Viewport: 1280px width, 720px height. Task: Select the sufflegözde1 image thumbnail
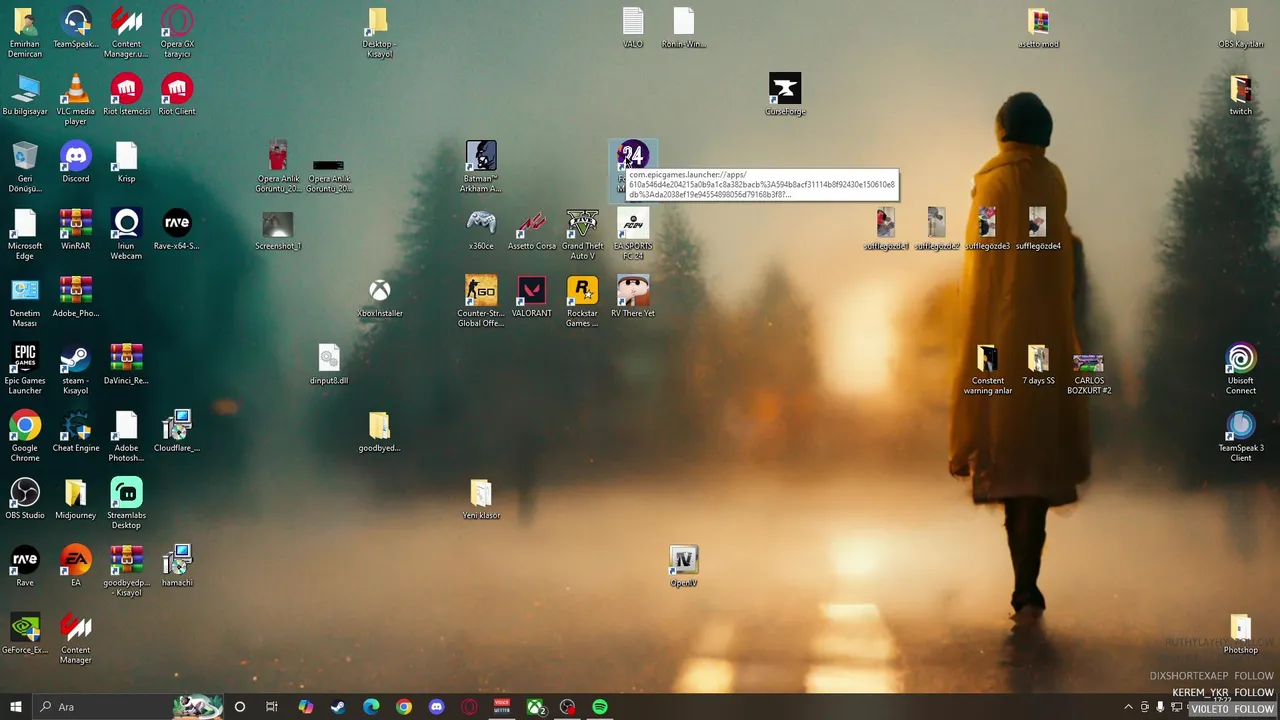[886, 230]
